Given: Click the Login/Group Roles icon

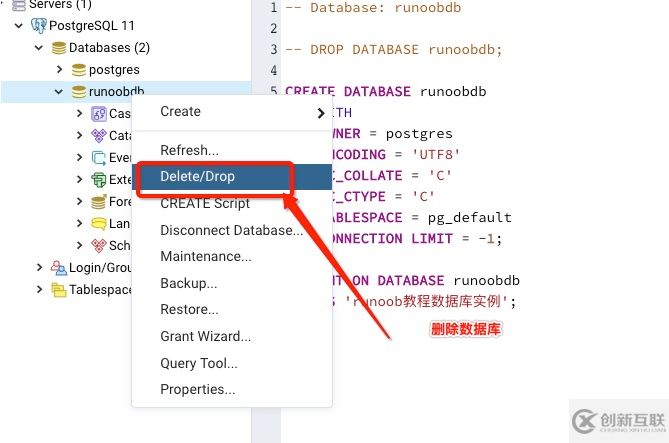Looking at the screenshot, I should pyautogui.click(x=58, y=268).
